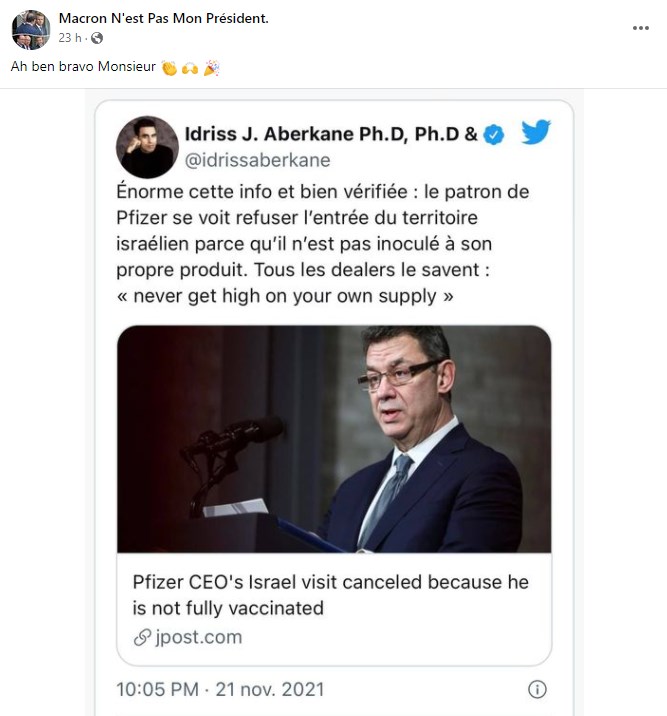Click the Ah ben bravo Monsieur caption
This screenshot has height=716, width=667.
(83, 67)
